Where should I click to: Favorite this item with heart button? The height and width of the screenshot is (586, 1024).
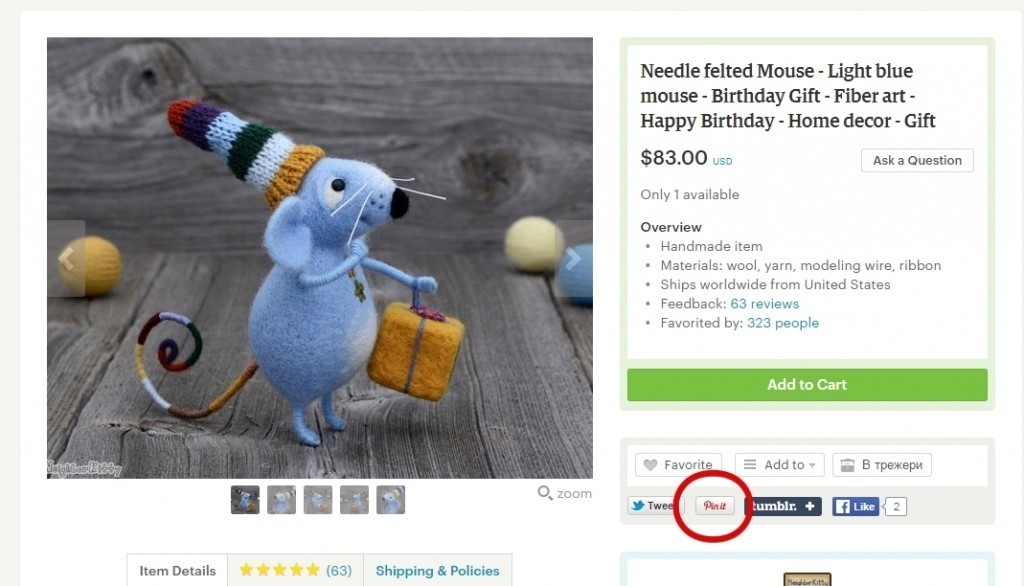[x=678, y=464]
